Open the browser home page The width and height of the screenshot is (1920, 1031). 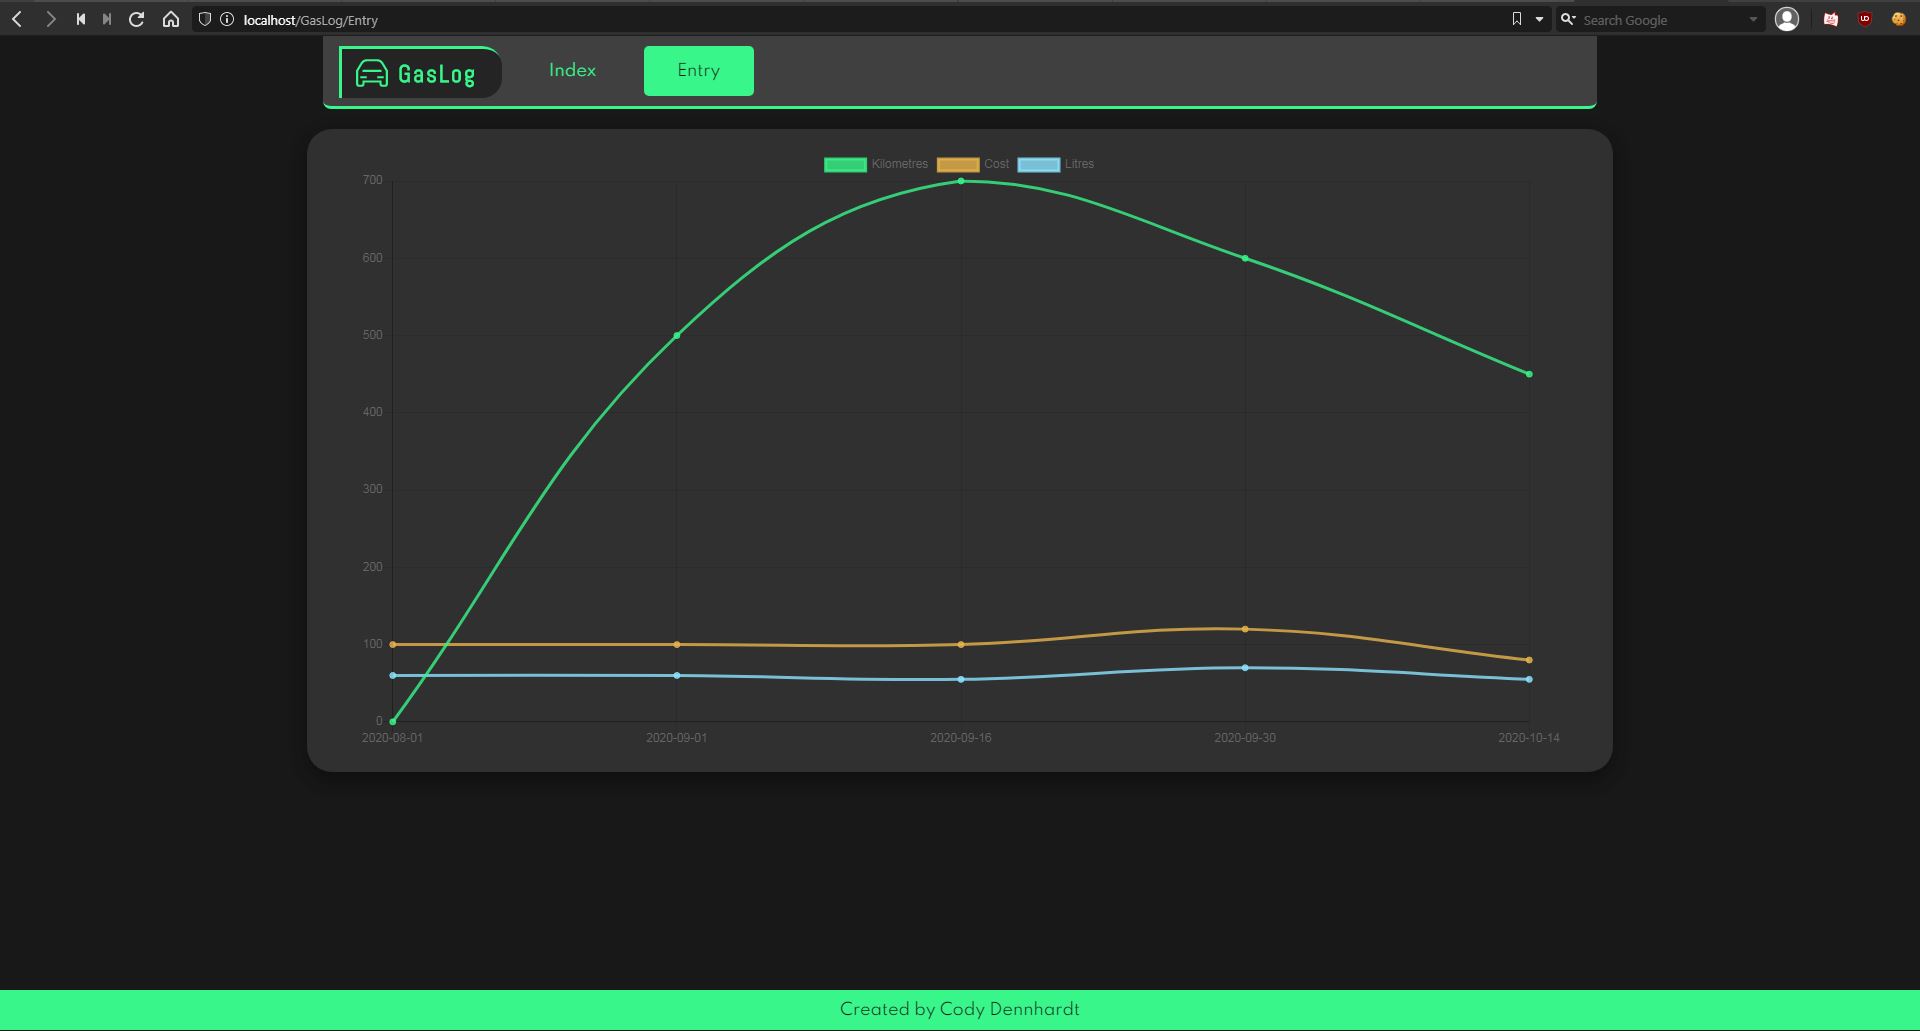click(171, 19)
